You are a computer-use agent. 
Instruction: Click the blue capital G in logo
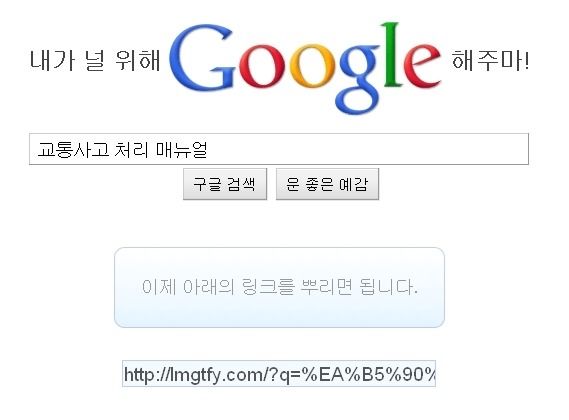click(202, 57)
